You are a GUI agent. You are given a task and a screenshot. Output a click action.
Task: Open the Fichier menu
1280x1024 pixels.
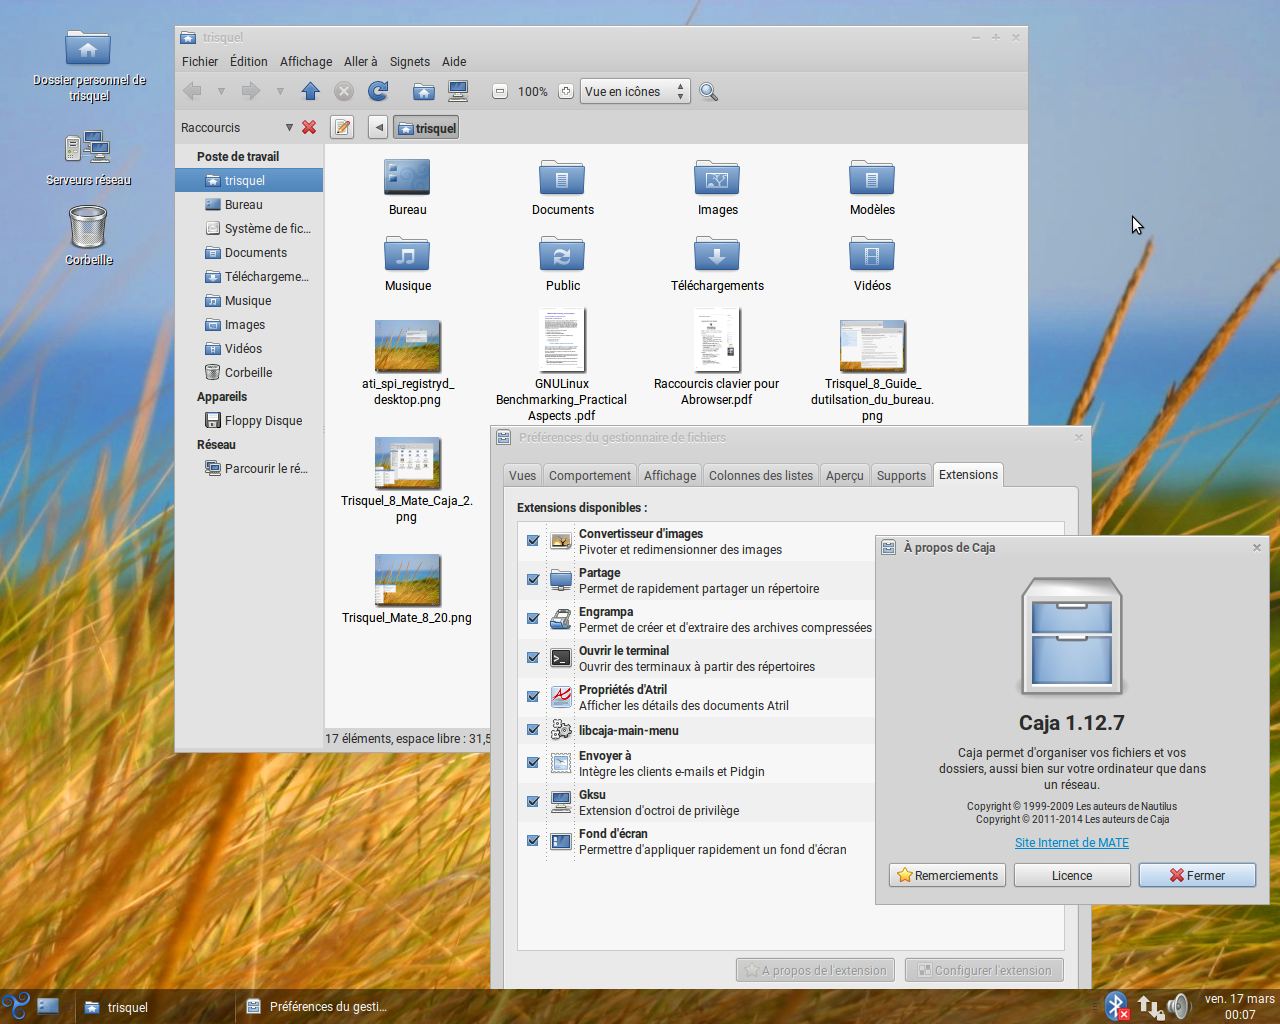[200, 61]
